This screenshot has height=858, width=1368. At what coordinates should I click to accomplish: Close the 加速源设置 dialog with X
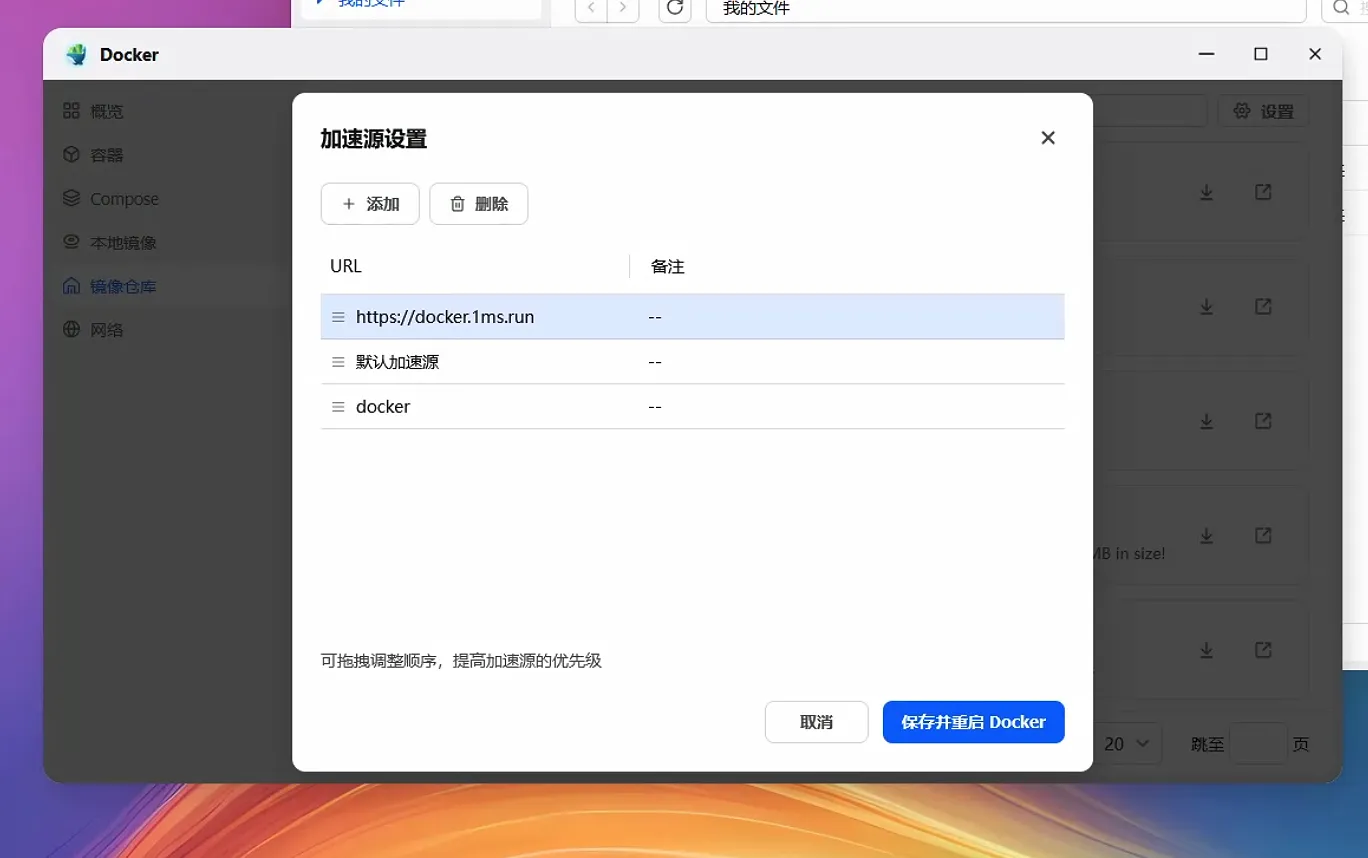pos(1048,138)
